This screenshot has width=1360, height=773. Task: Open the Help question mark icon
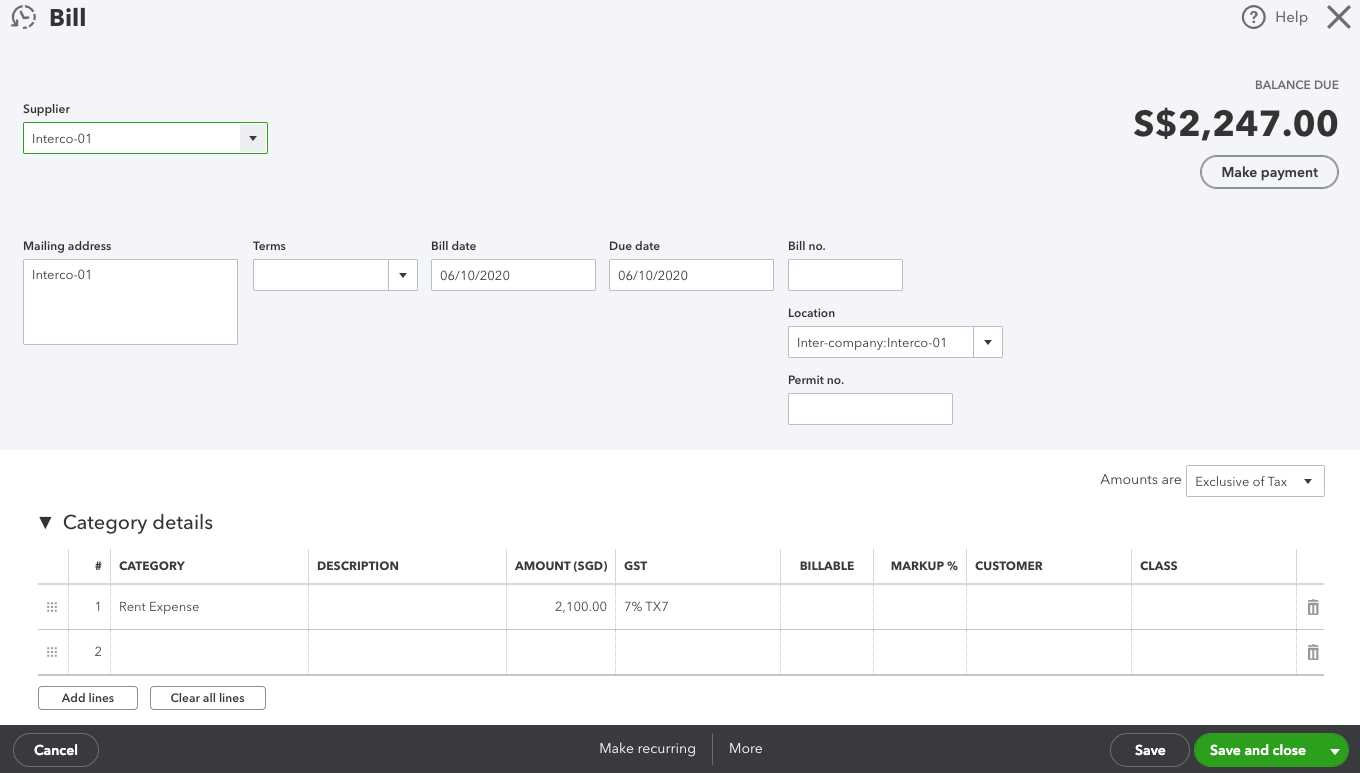pyautogui.click(x=1254, y=17)
